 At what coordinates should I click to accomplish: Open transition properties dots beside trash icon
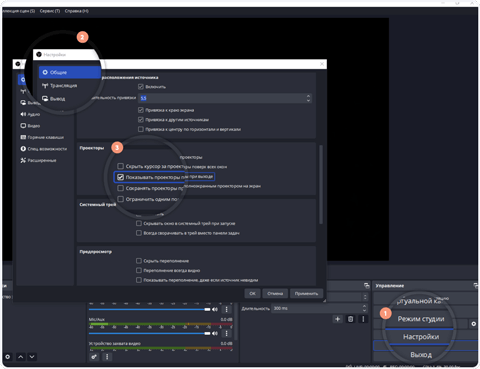(363, 319)
